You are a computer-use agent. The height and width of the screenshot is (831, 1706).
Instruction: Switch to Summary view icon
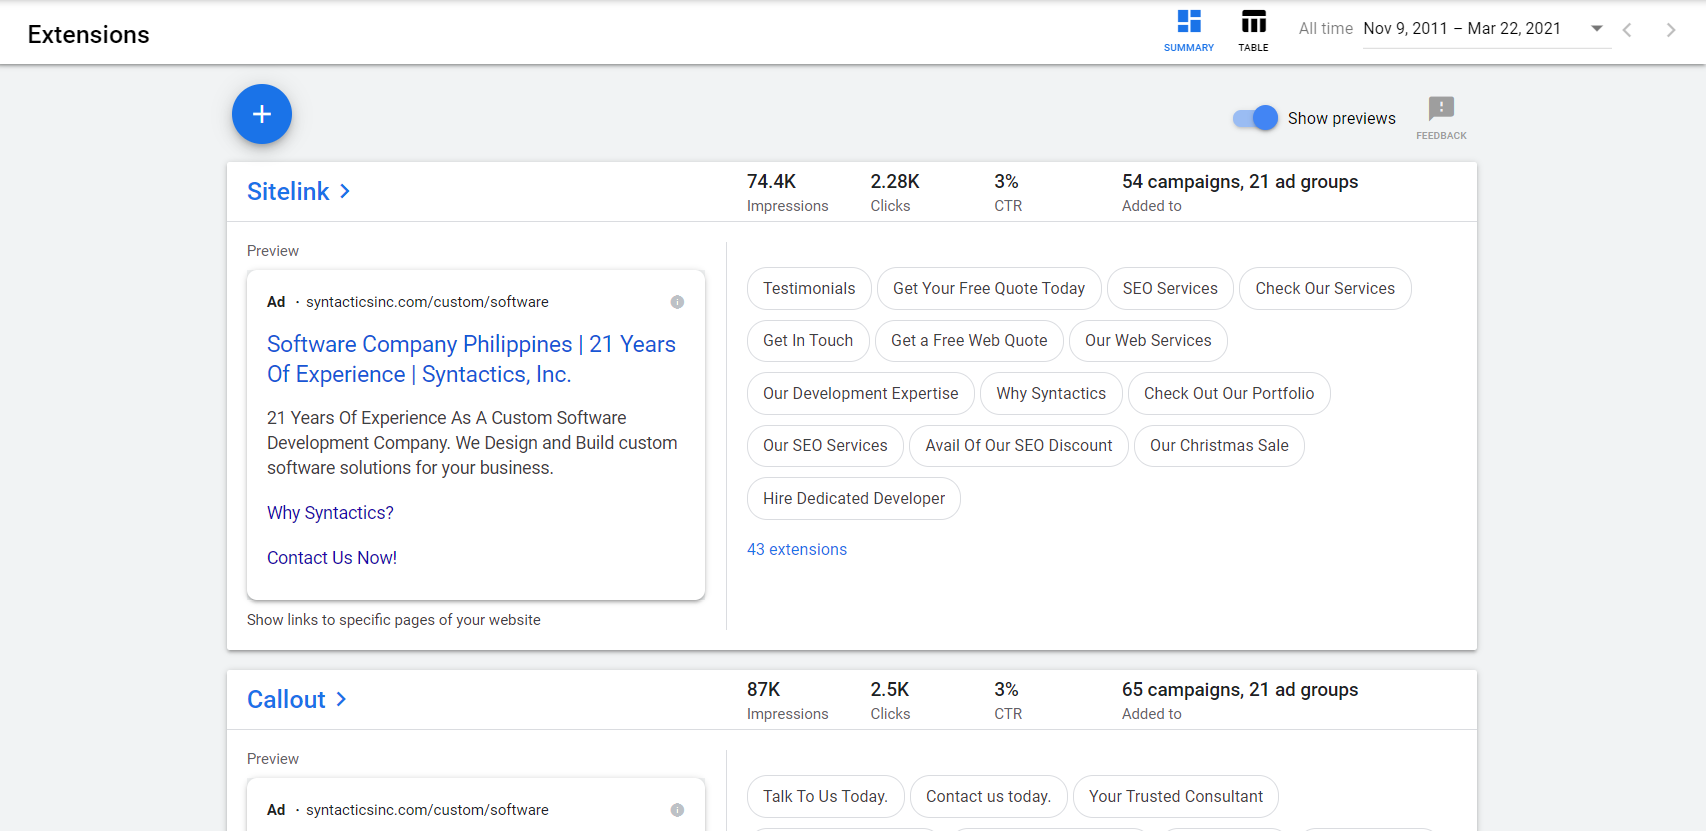coord(1189,30)
